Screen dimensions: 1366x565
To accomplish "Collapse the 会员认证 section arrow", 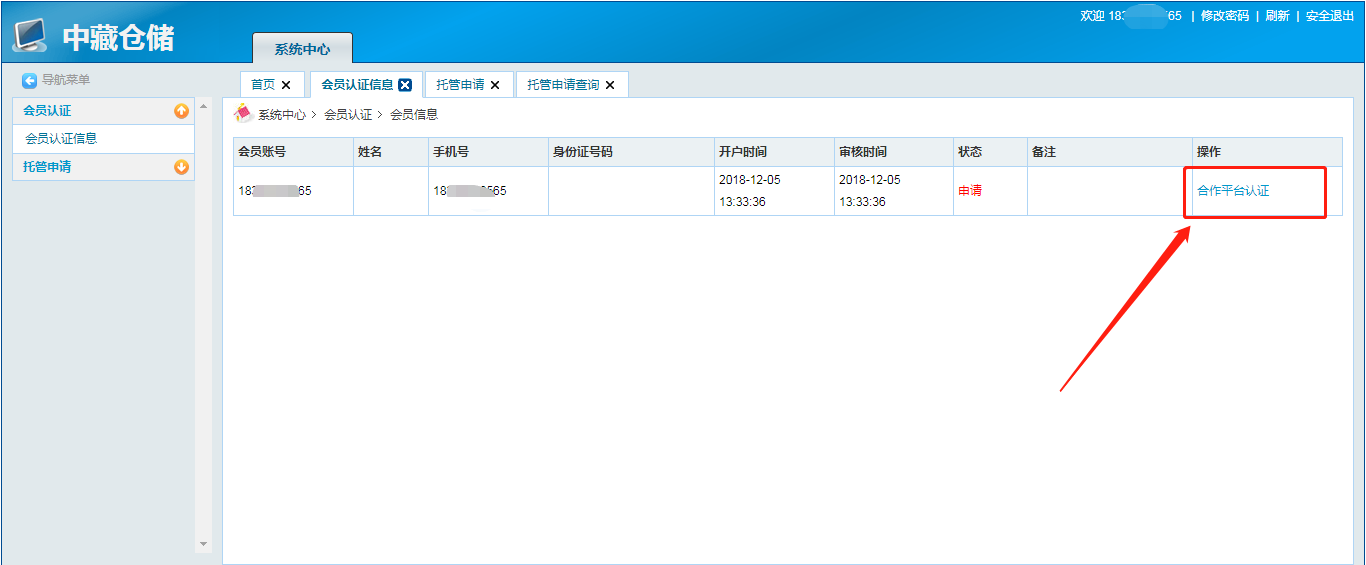I will coord(181,111).
